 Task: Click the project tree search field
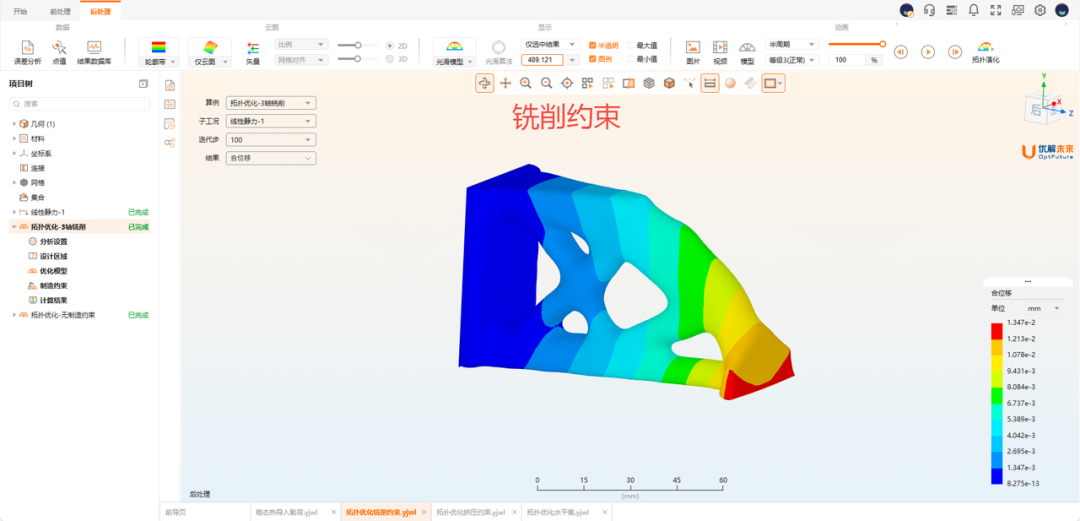(x=80, y=103)
